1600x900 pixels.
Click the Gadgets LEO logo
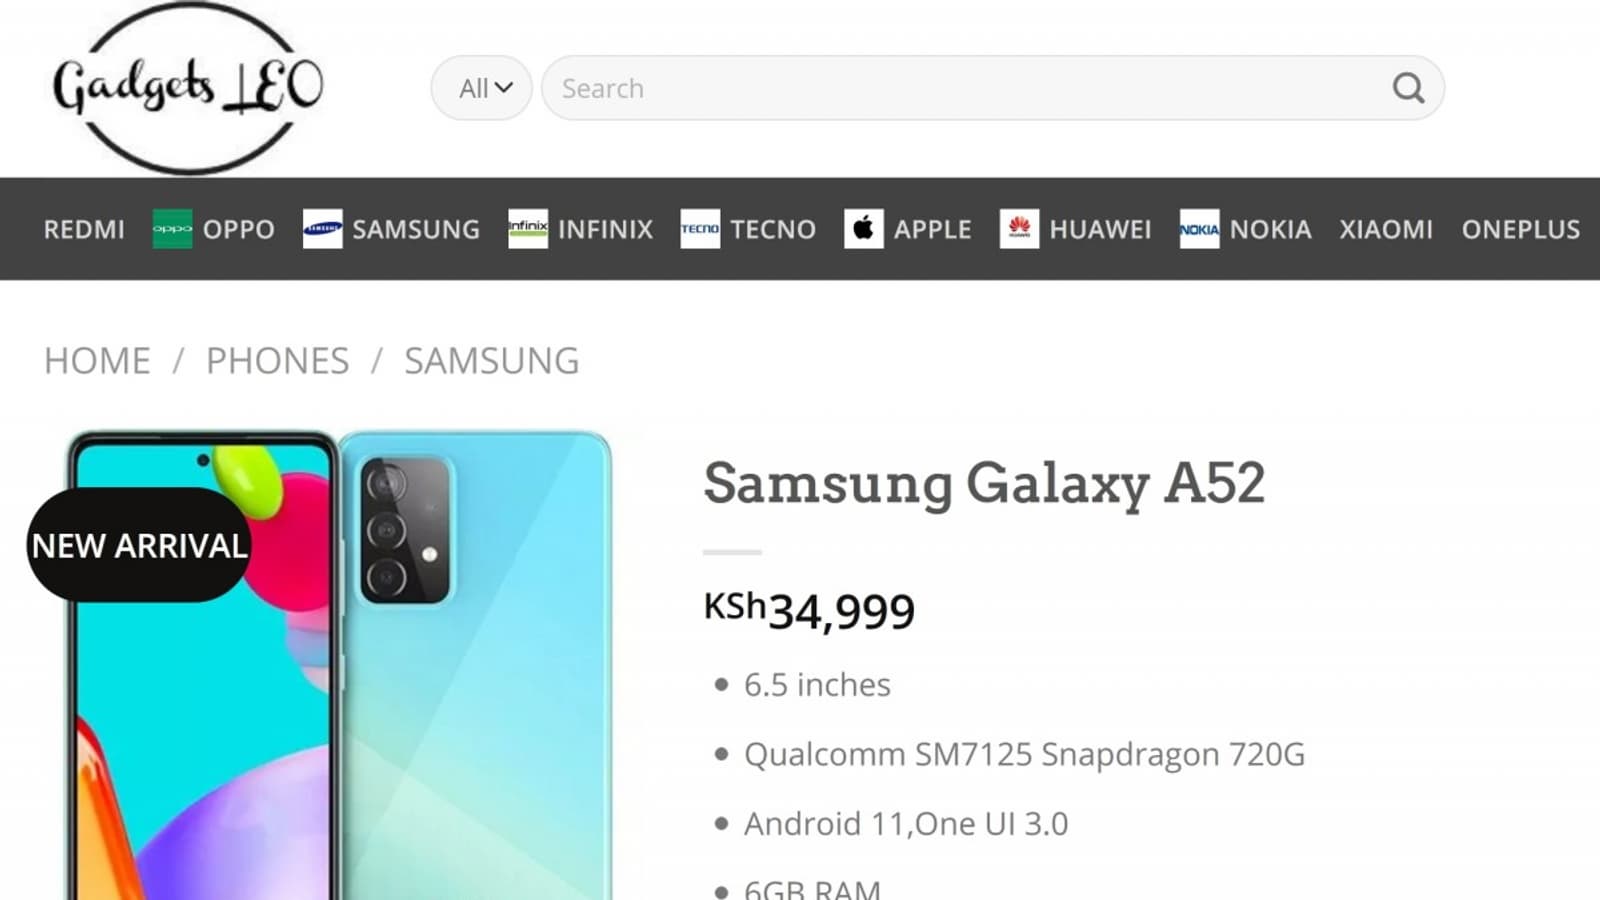188,88
